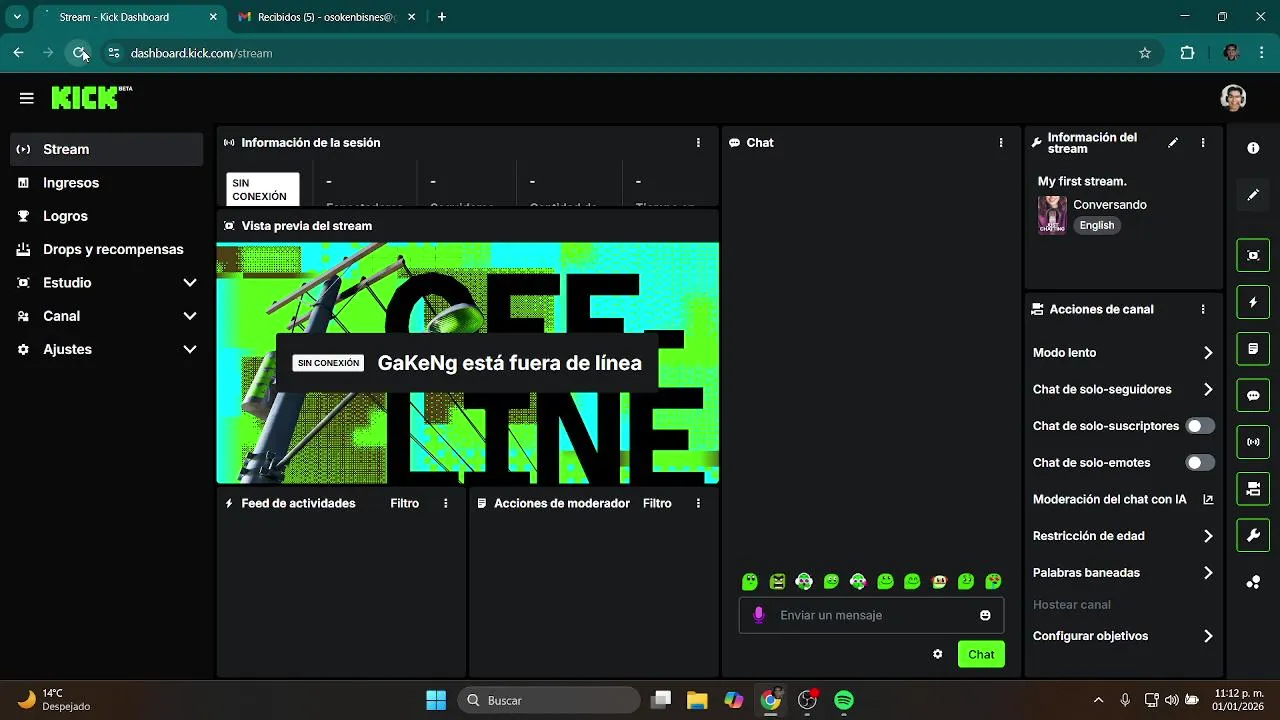Open Información del stream three-dot menu
1280x720 pixels.
(x=1203, y=143)
